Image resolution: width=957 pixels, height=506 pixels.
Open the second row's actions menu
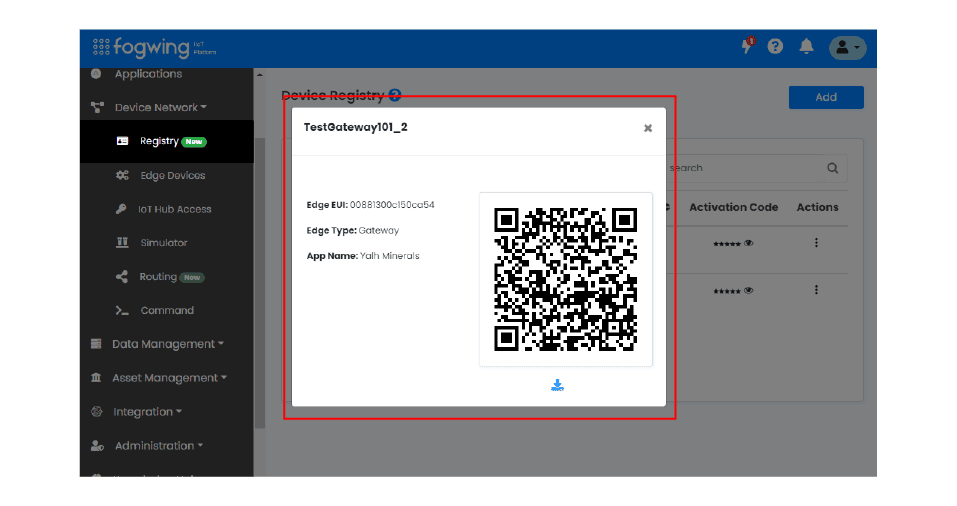[x=816, y=290]
